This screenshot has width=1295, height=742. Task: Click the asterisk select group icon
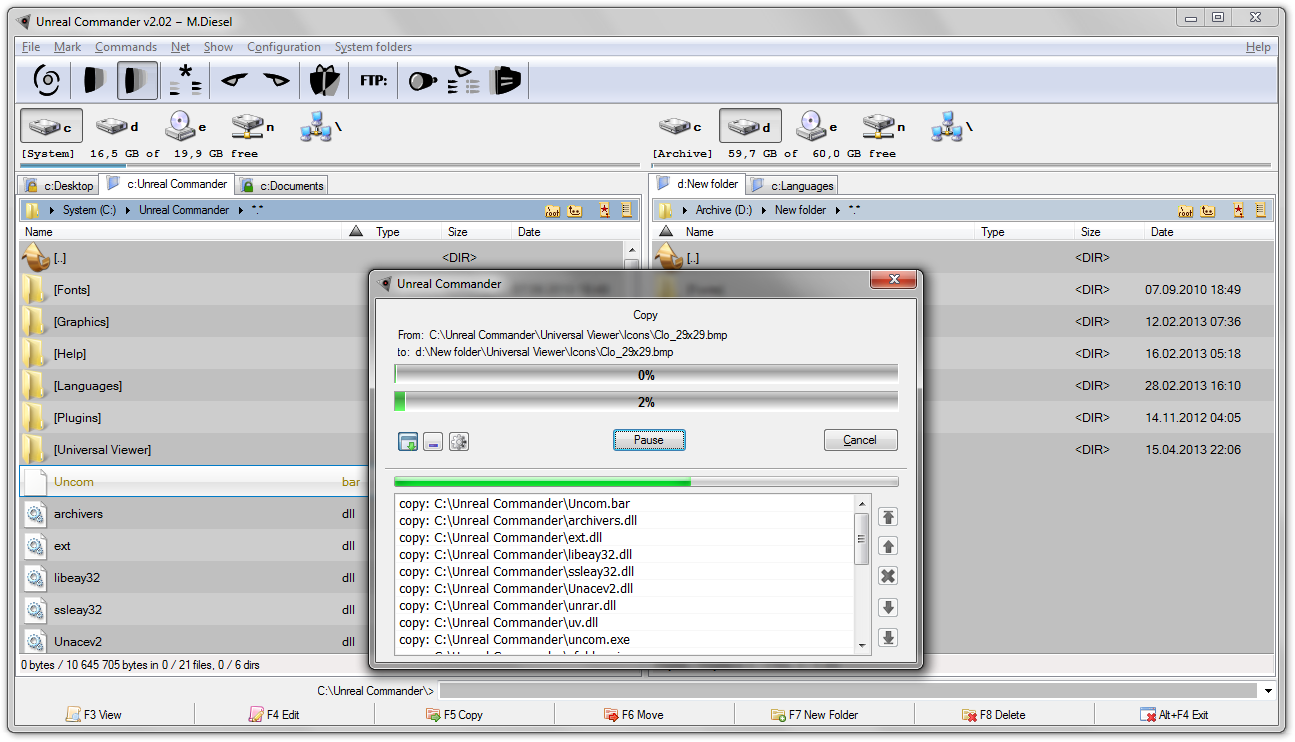pos(185,80)
